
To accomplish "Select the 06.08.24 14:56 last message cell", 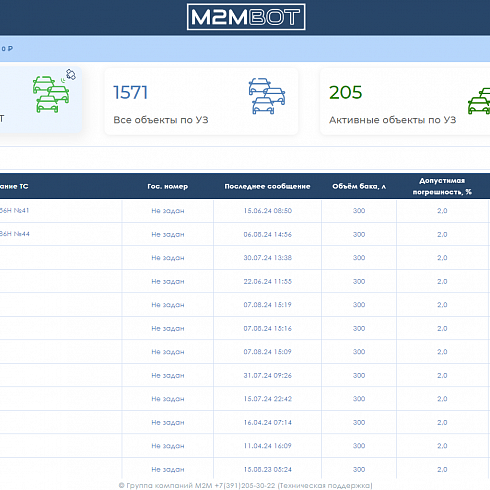I will click(267, 234).
